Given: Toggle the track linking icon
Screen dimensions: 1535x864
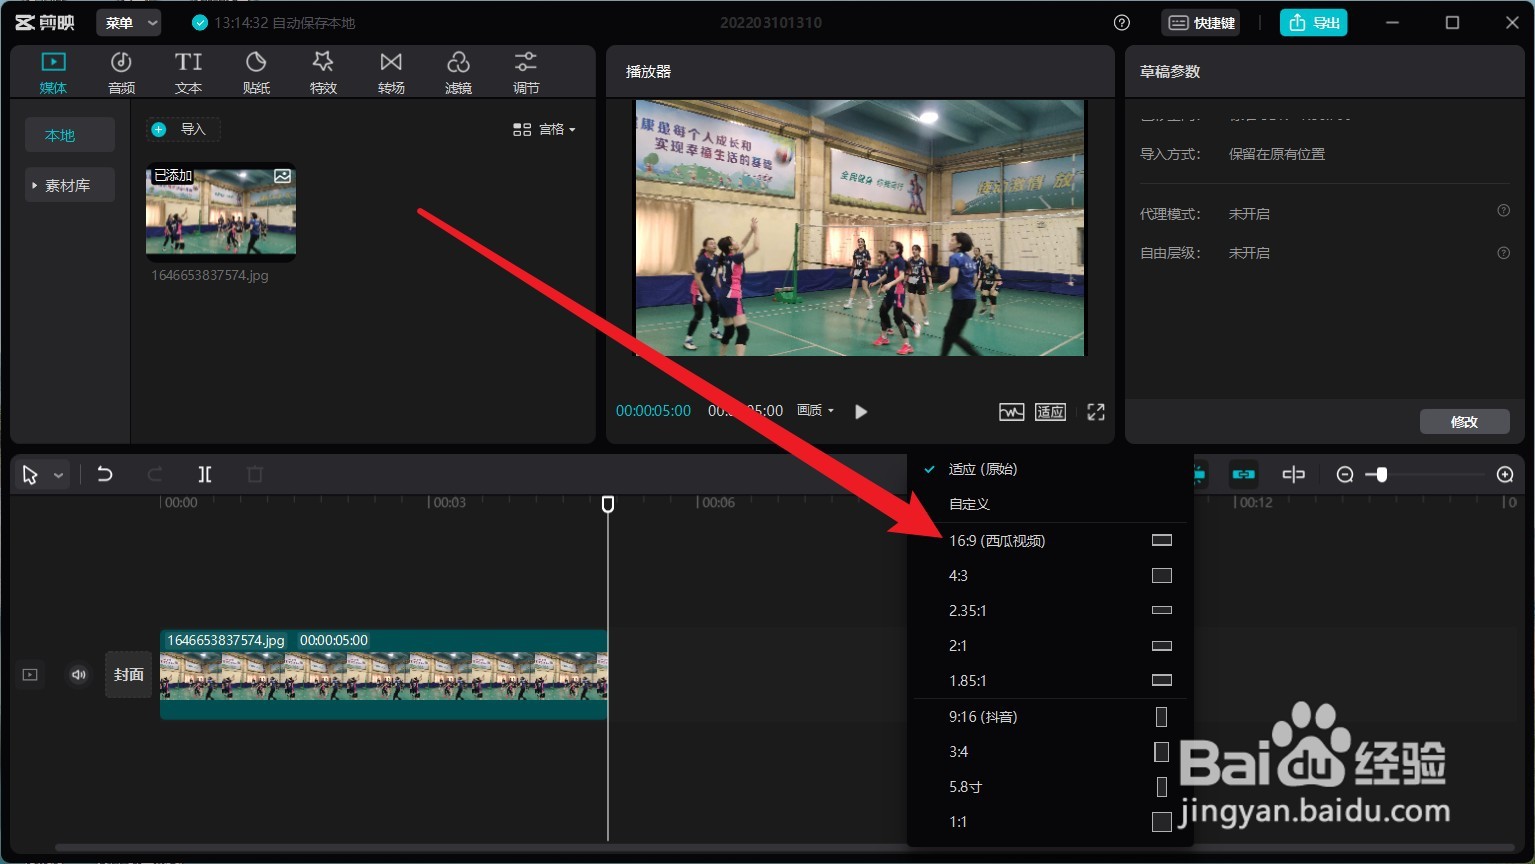Looking at the screenshot, I should click(1243, 474).
